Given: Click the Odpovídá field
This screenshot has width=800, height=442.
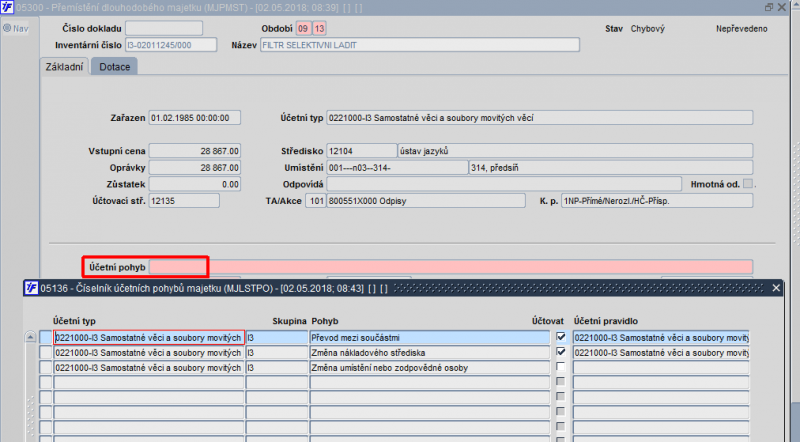Looking at the screenshot, I should [x=504, y=184].
